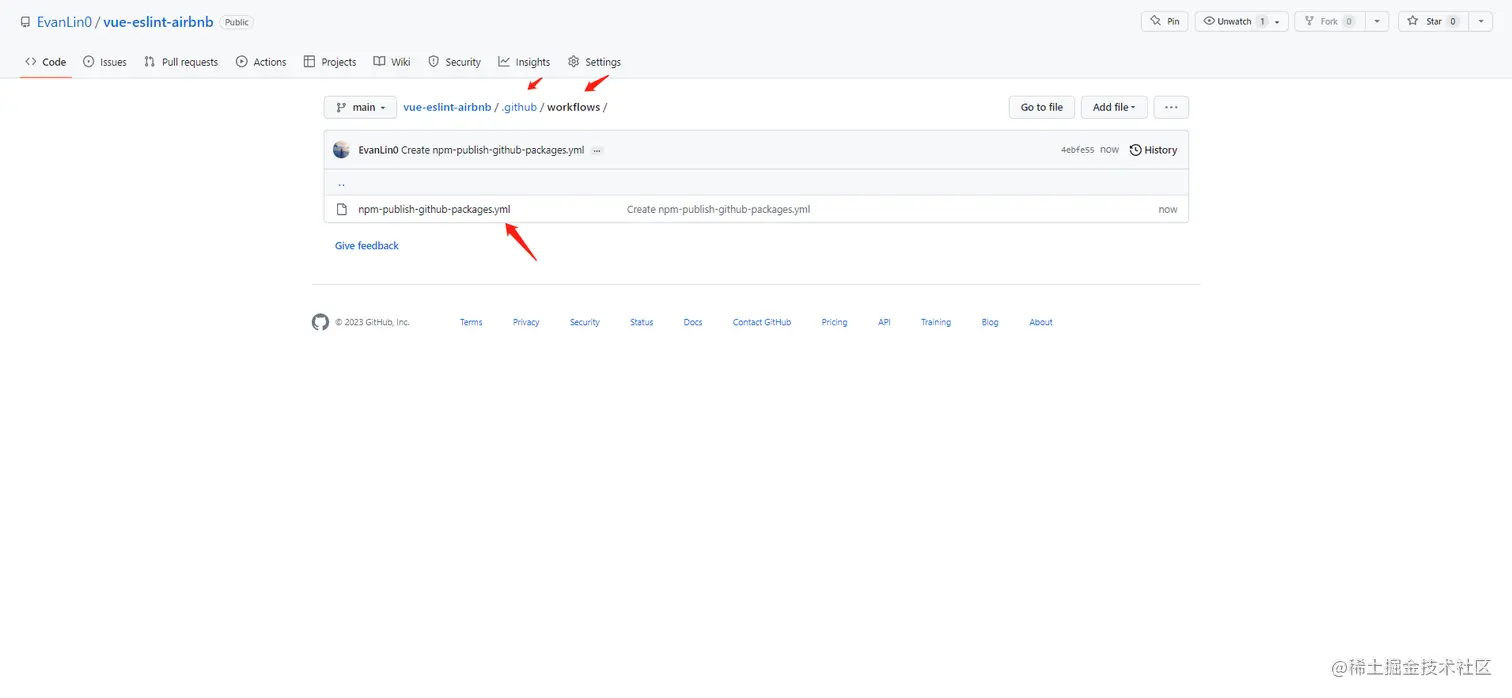Click the Public visibility badge

(x=237, y=22)
